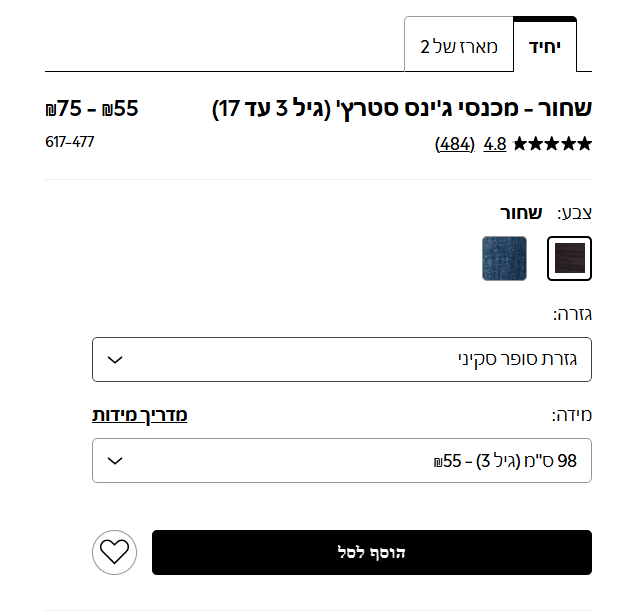Screen dimensions: 644x615
Task: View the (484) reviews link
Action: 455,144
